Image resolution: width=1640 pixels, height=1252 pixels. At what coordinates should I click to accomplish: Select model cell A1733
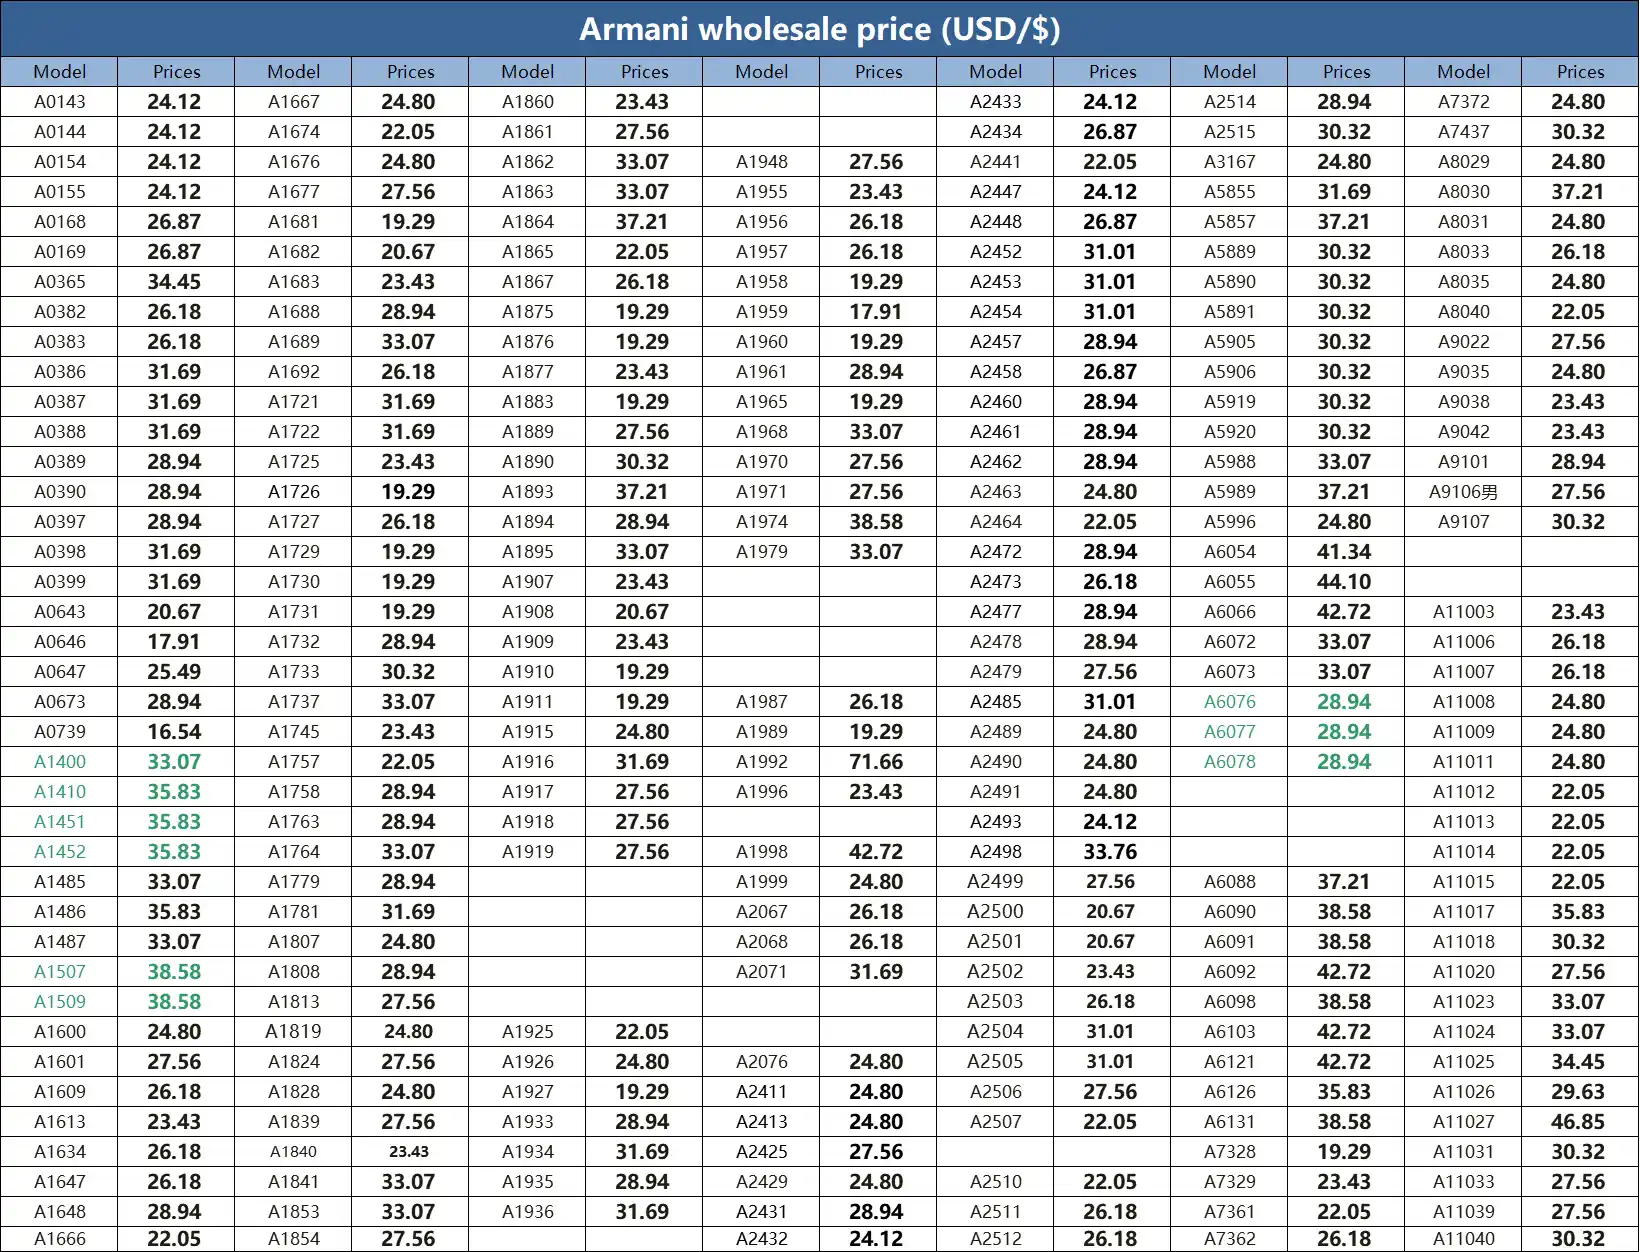pyautogui.click(x=294, y=672)
